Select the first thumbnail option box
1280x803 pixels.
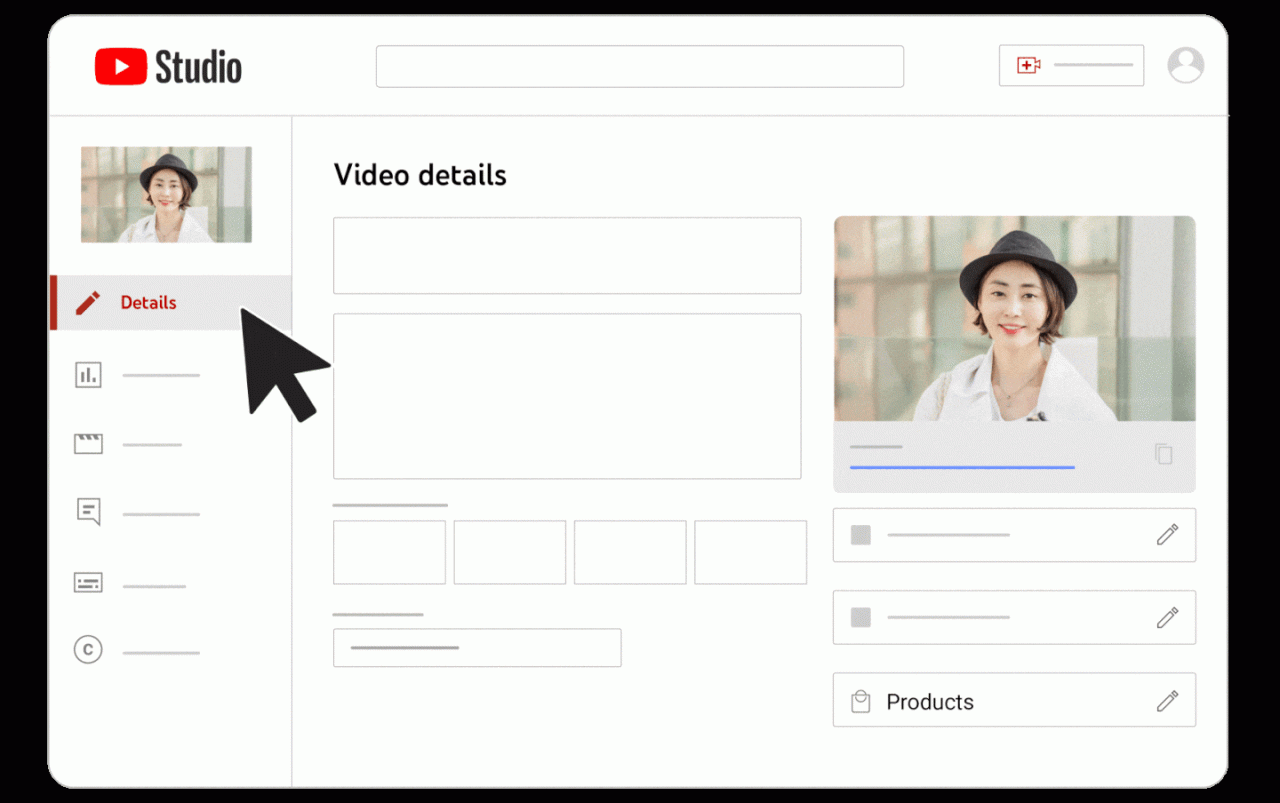click(389, 552)
